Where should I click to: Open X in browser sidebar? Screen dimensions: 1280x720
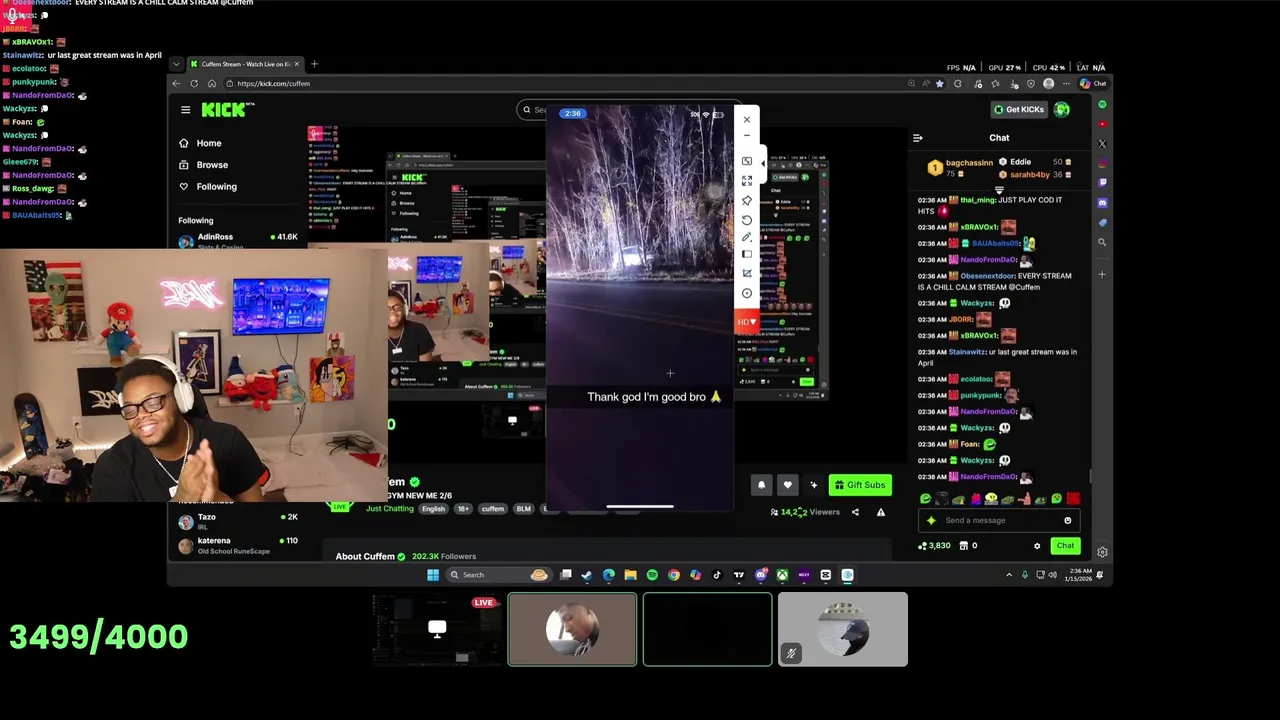(x=1102, y=144)
